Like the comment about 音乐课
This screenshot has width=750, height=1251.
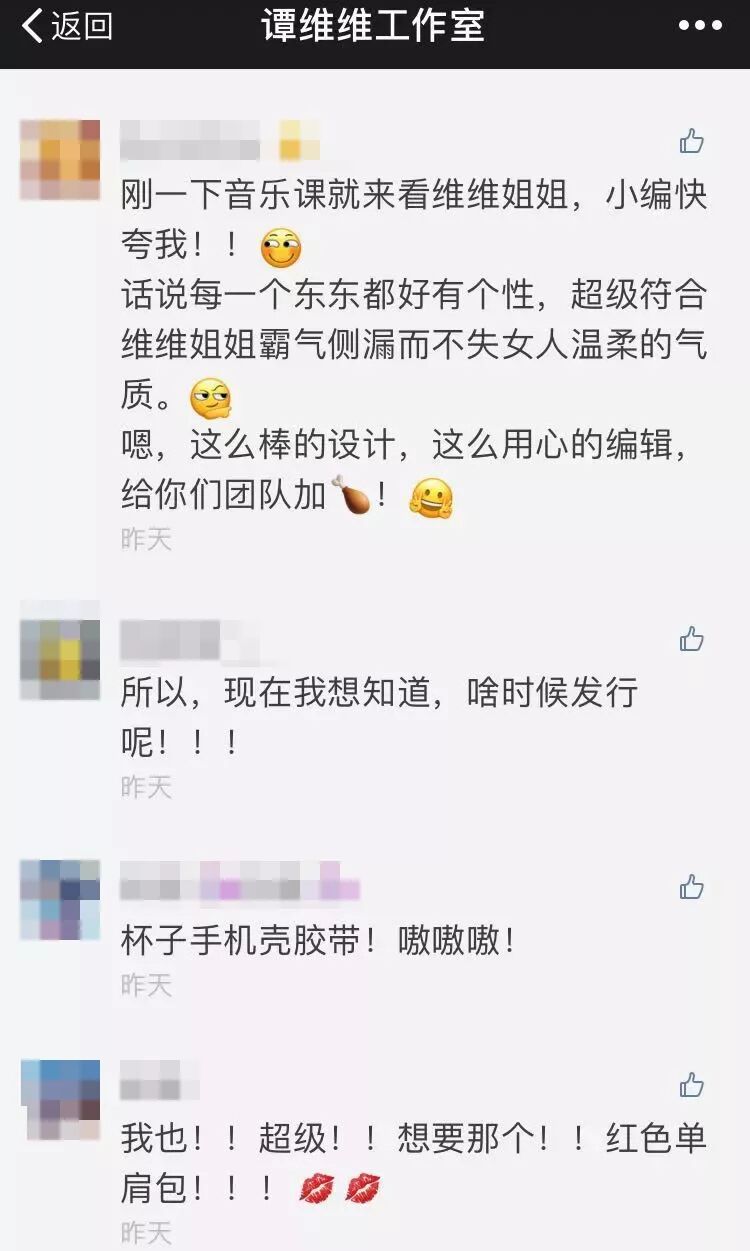[692, 142]
